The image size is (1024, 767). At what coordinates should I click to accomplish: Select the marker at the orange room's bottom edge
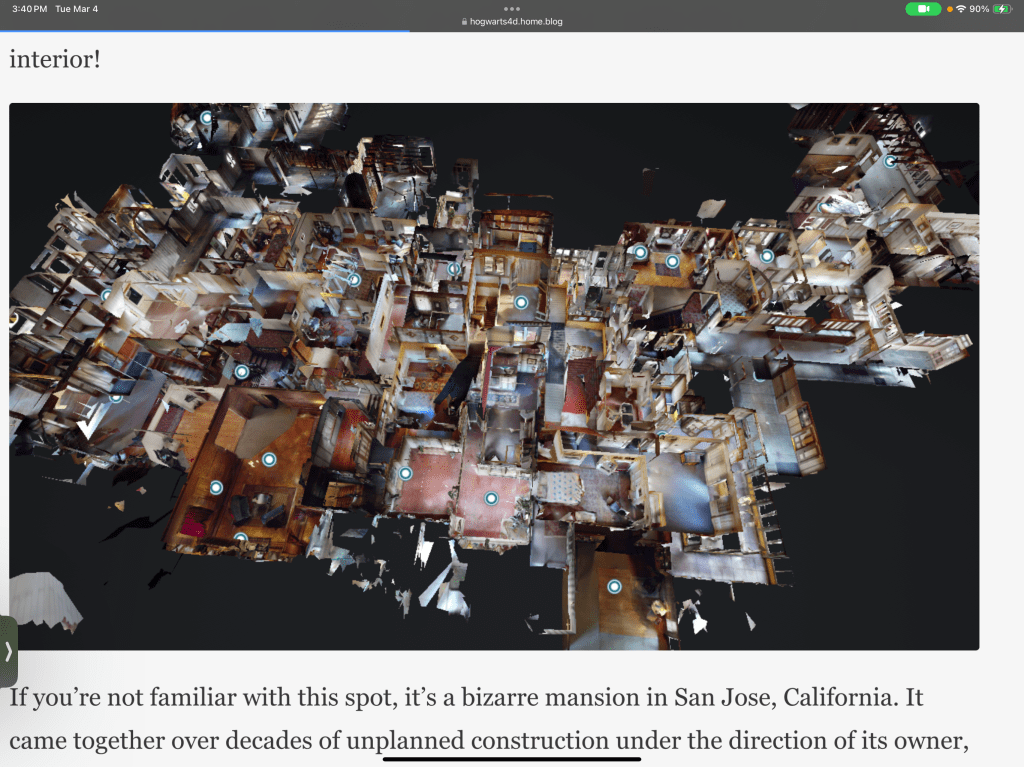pos(240,539)
